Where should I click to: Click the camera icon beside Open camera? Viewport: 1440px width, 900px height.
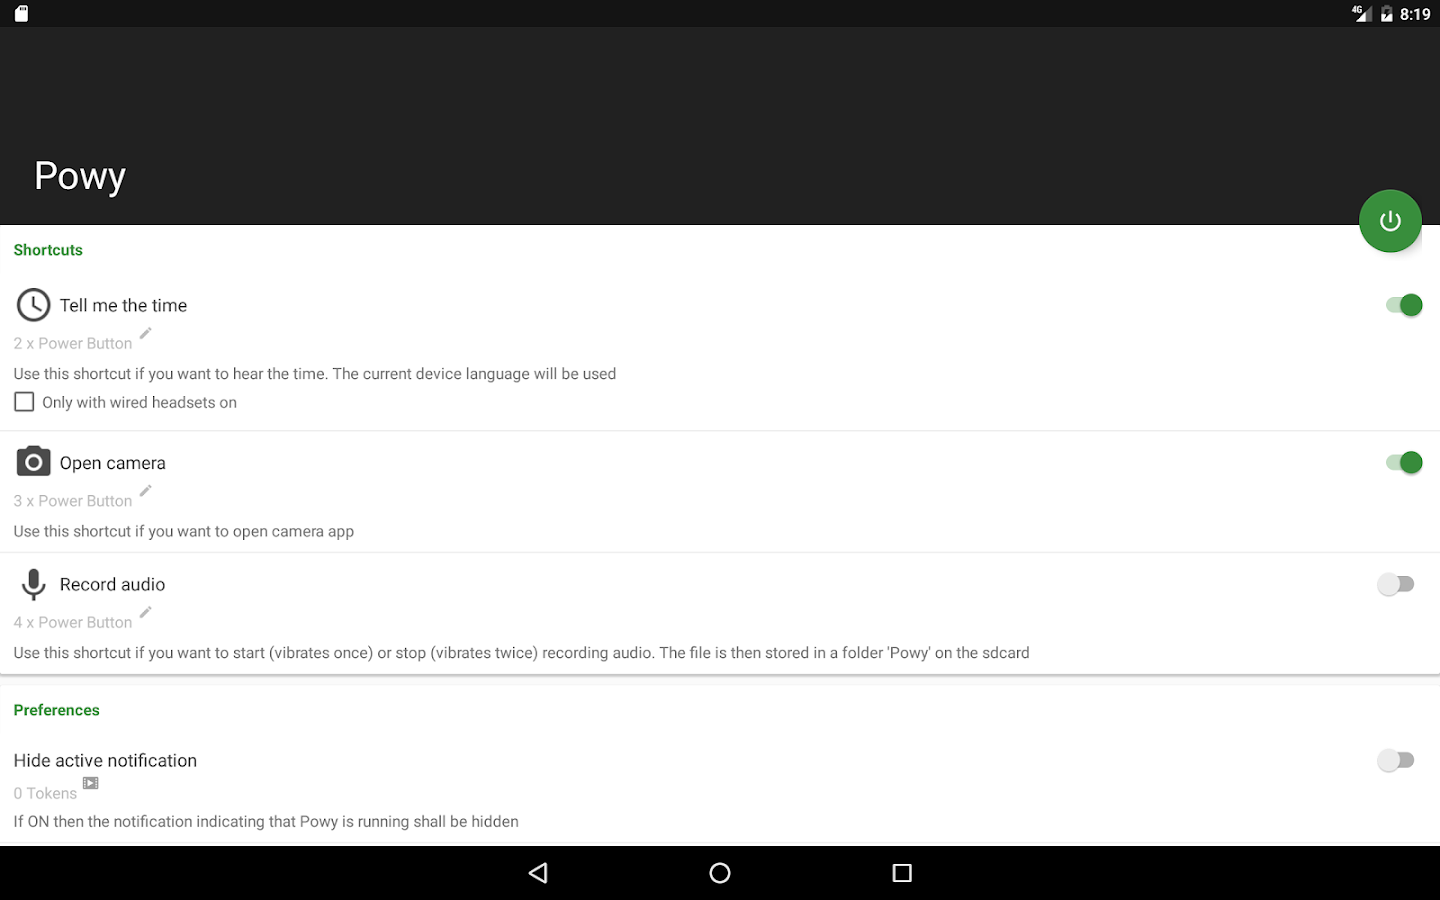33,462
